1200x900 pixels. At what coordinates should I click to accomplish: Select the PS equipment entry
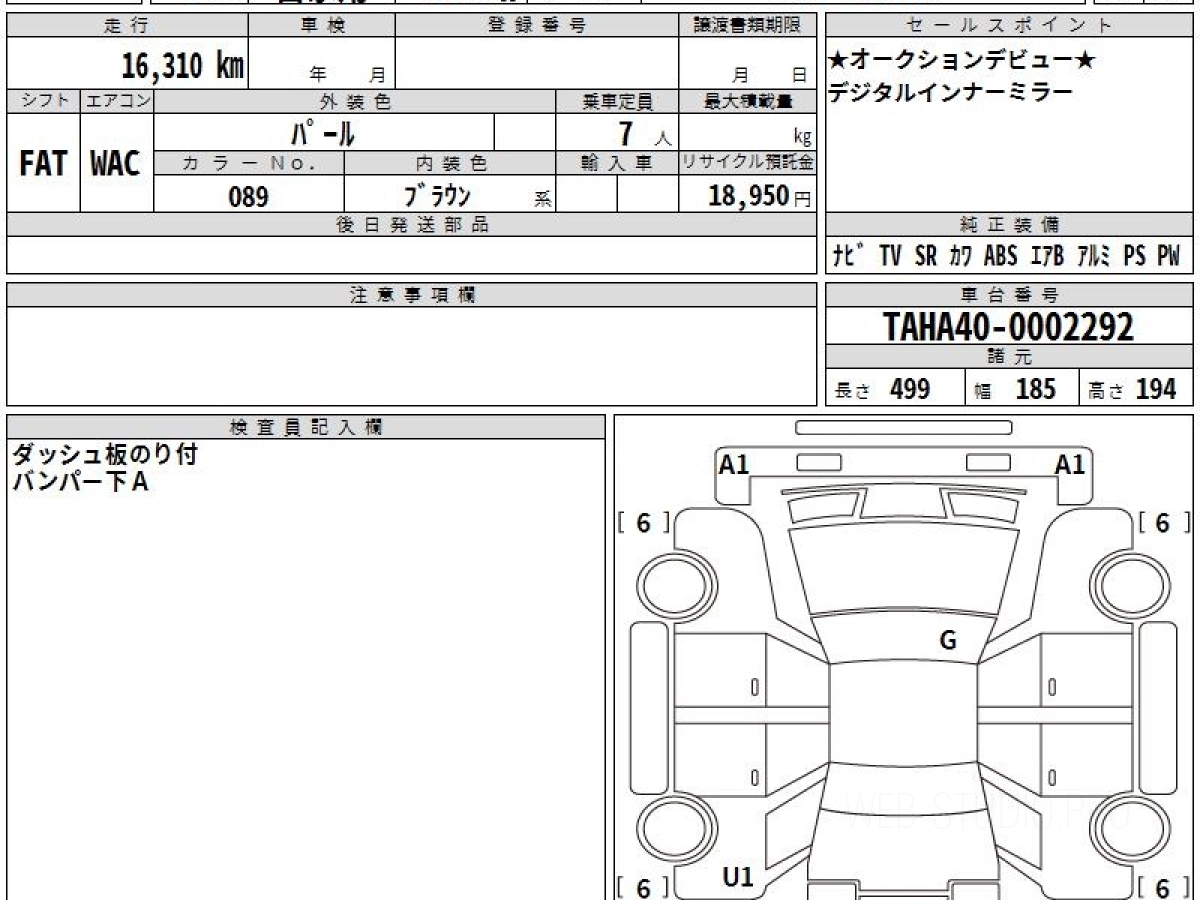pyautogui.click(x=1134, y=256)
